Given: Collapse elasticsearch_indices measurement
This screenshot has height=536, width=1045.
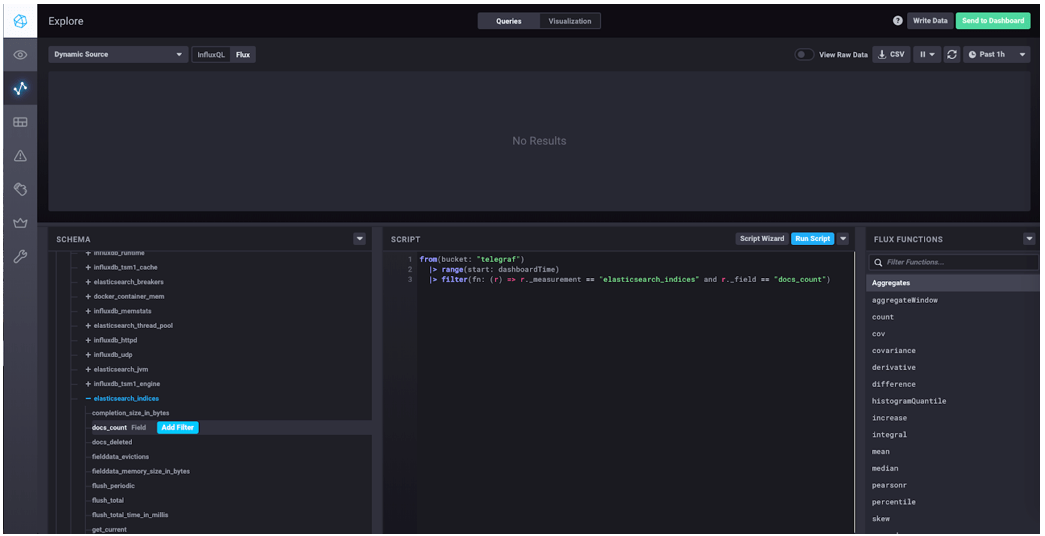Looking at the screenshot, I should coord(121,399).
